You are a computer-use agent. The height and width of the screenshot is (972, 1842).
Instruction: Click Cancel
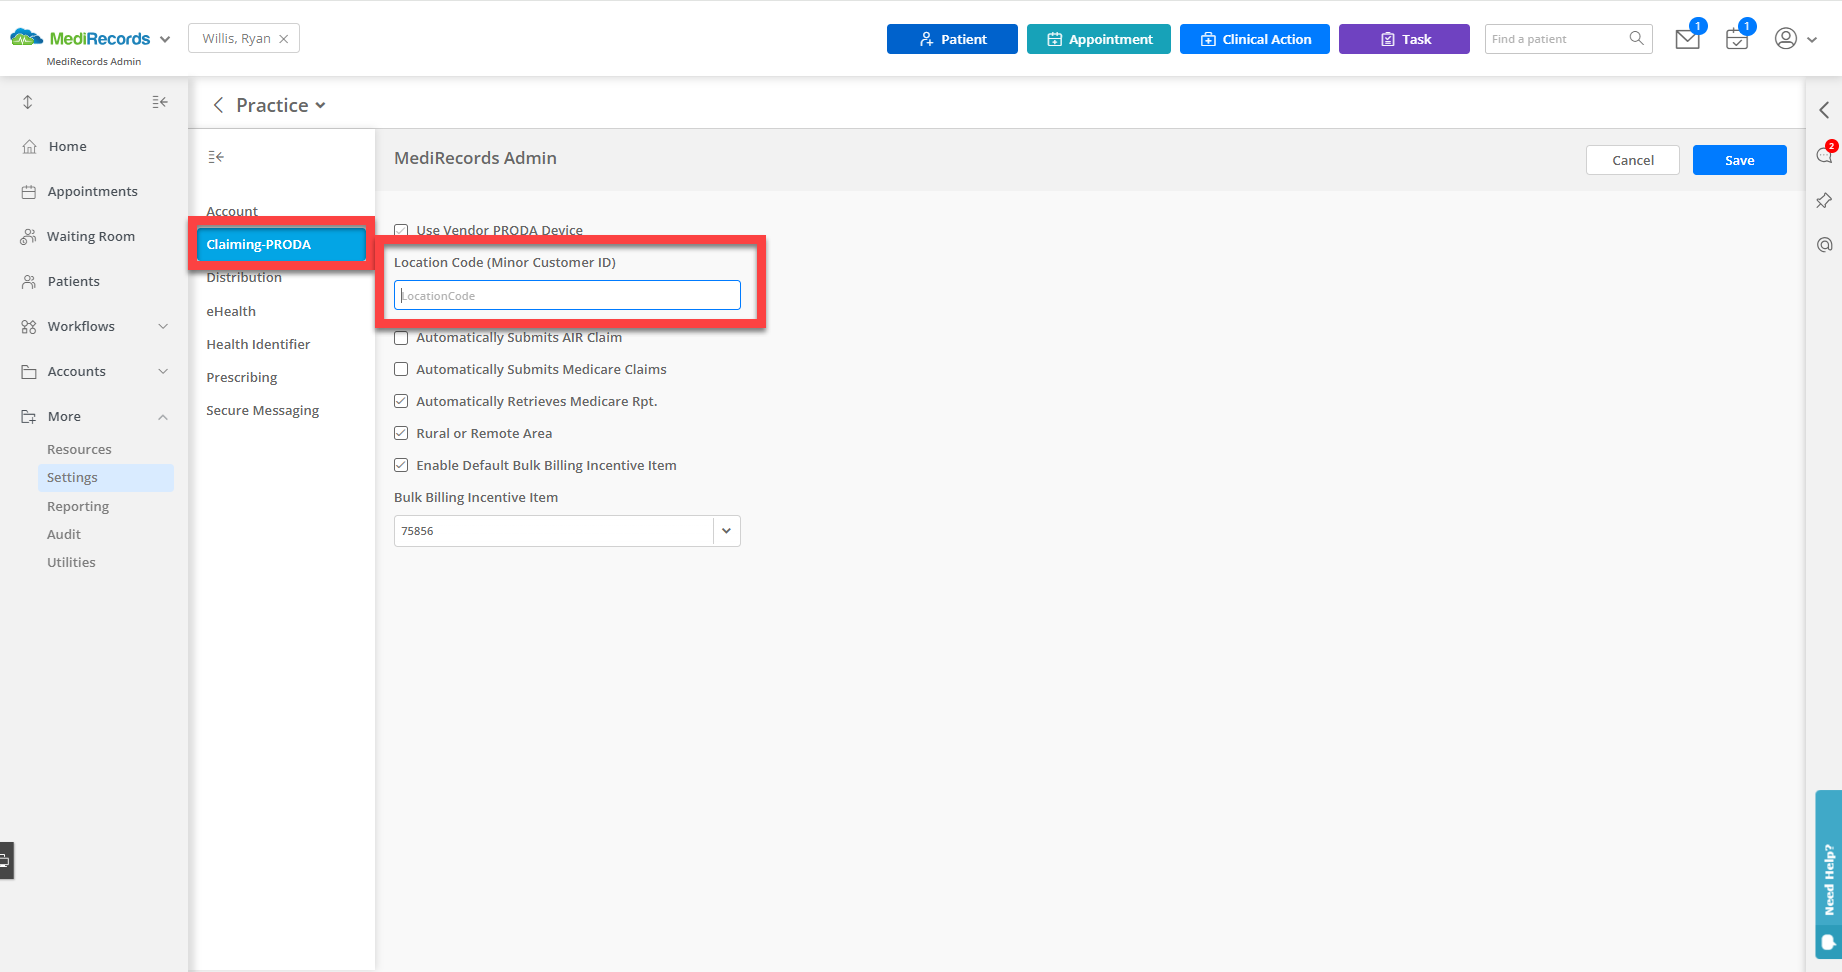point(1633,160)
